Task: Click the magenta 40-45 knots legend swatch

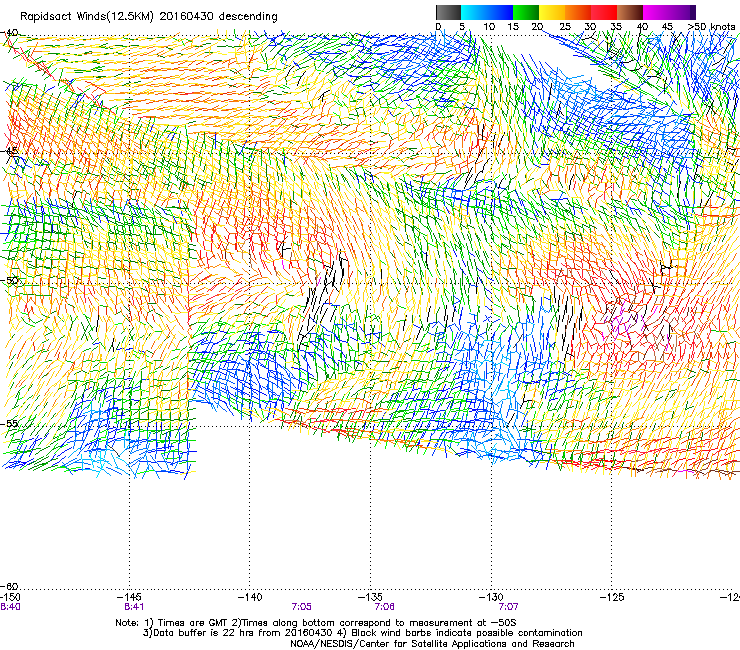Action: click(x=656, y=12)
